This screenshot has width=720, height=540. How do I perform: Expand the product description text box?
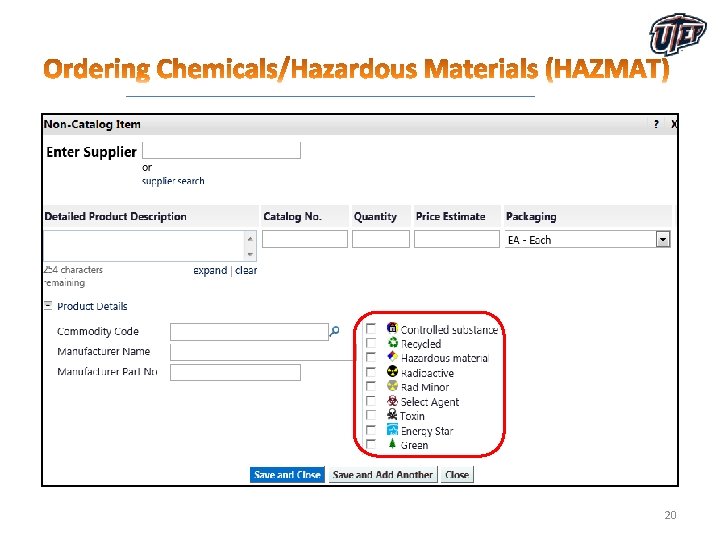210,270
